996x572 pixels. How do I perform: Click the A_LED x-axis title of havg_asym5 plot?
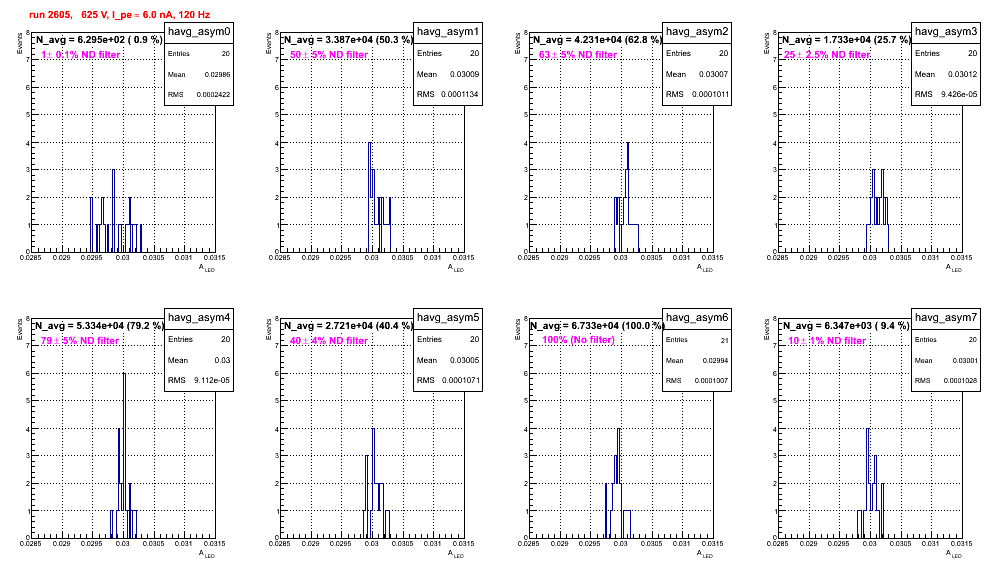tap(456, 554)
